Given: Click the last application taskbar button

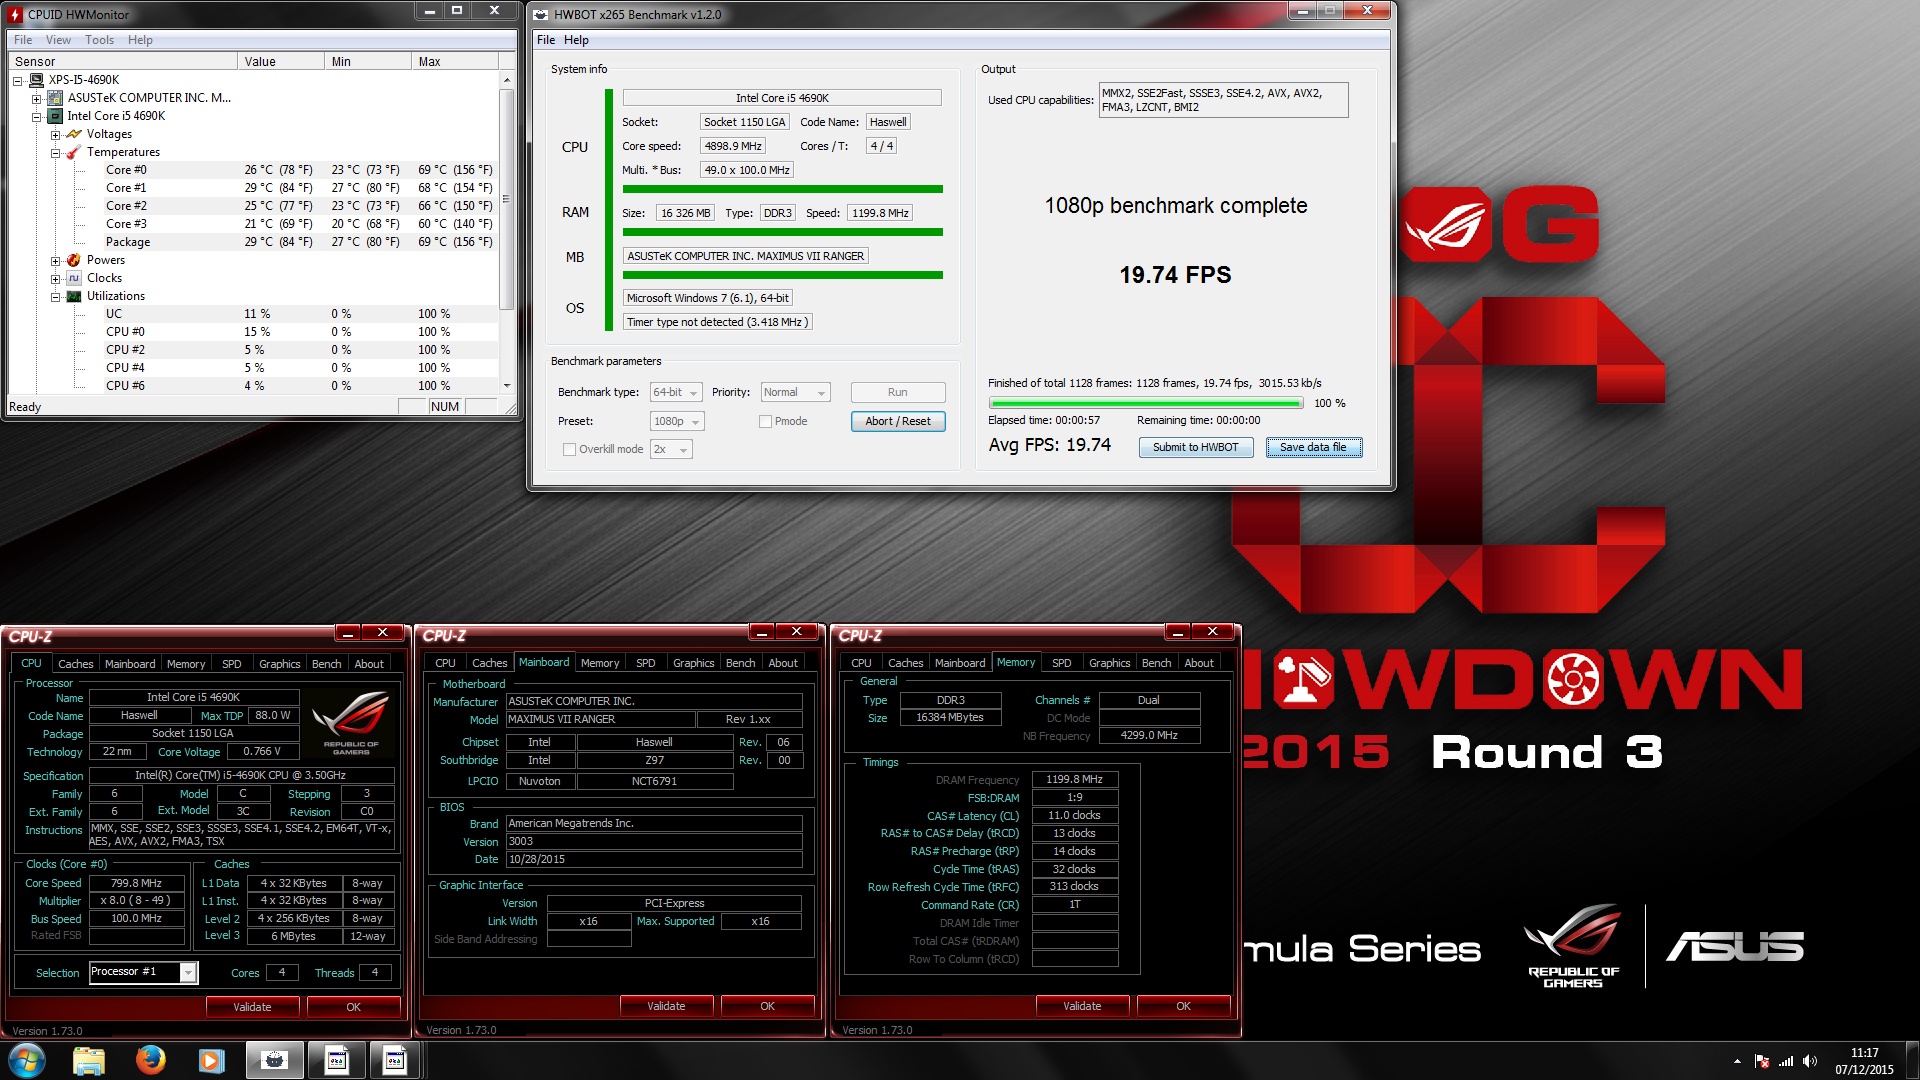Looking at the screenshot, I should click(396, 1060).
